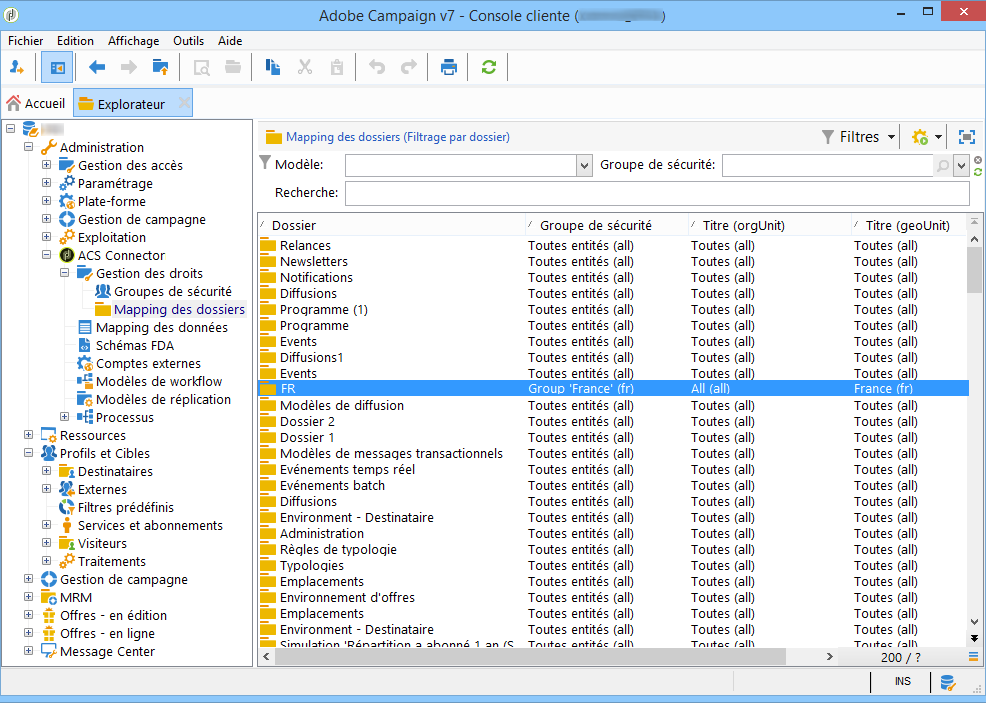Image resolution: width=1003 pixels, height=707 pixels.
Task: Select the Environnement d'offres row
Action: click(613, 598)
